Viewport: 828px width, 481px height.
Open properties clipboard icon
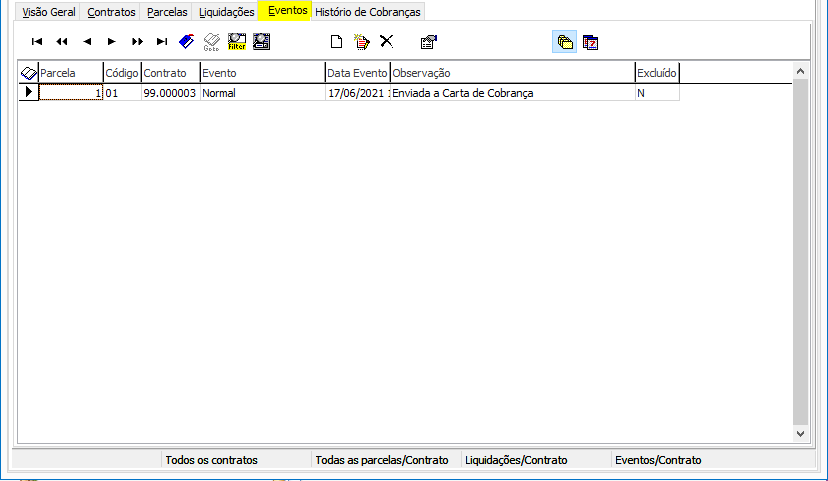(429, 42)
